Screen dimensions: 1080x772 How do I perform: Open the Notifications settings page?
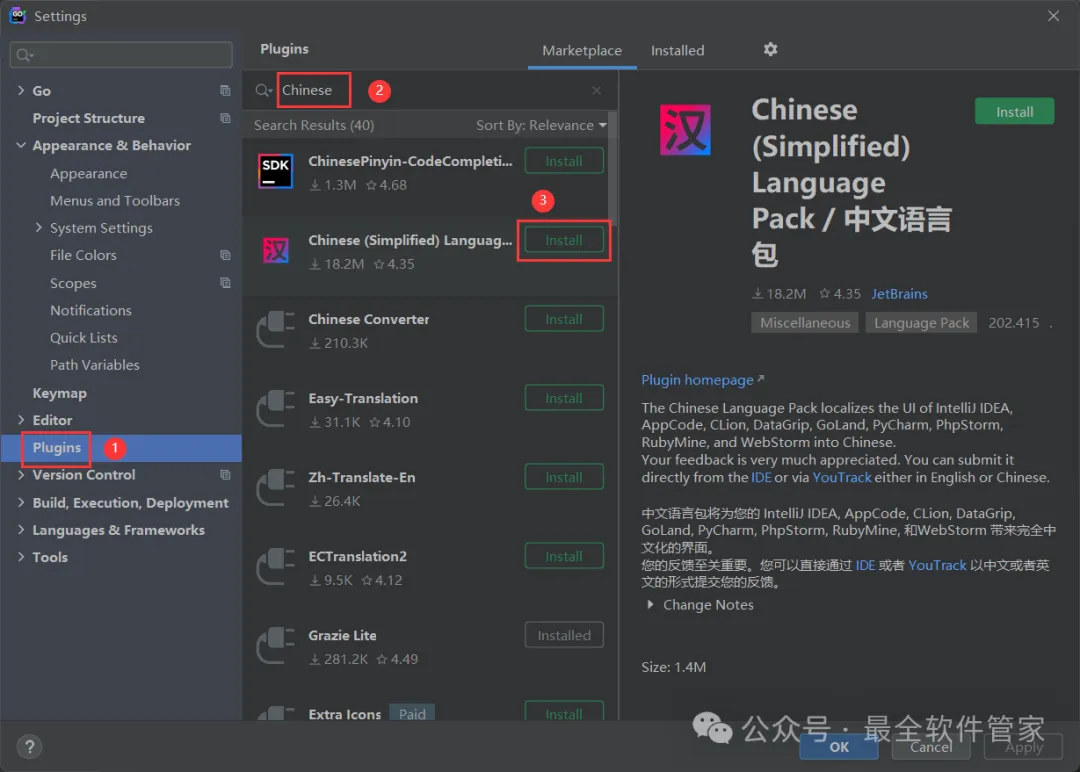tap(91, 310)
